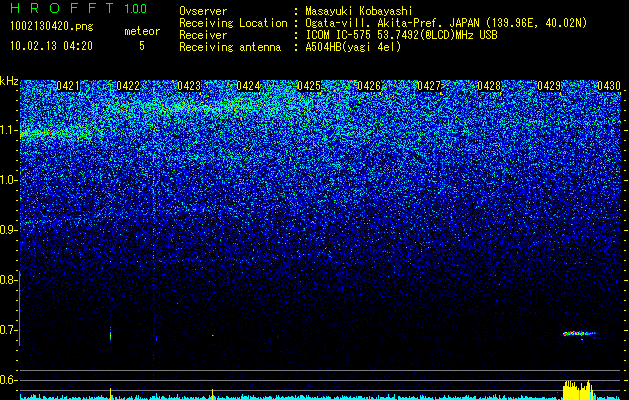Click the yellow signal level peak near 0429
Viewport: 629px width, 400px height.
[578, 390]
